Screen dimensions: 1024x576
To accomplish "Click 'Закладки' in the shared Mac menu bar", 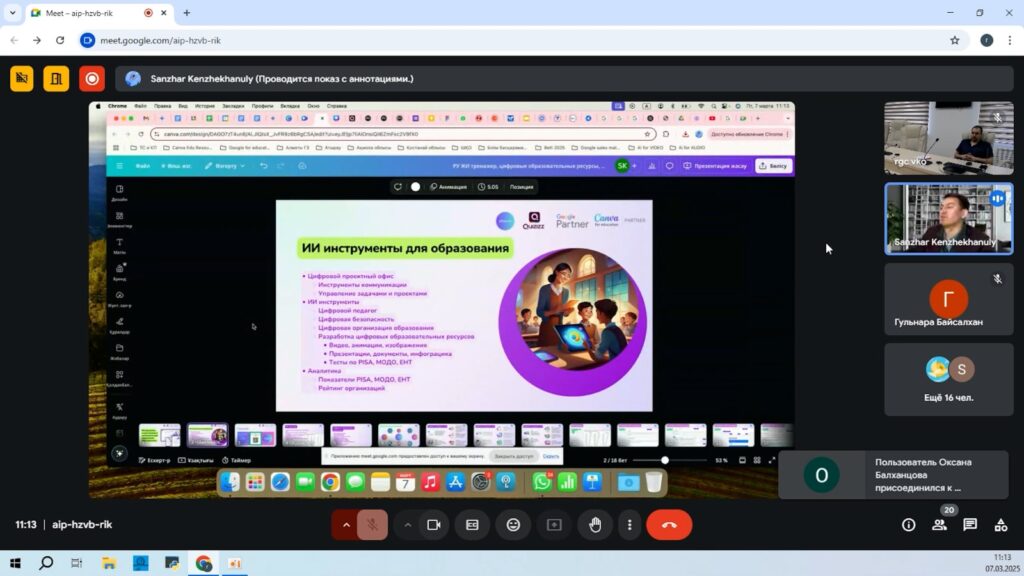I will click(x=233, y=106).
